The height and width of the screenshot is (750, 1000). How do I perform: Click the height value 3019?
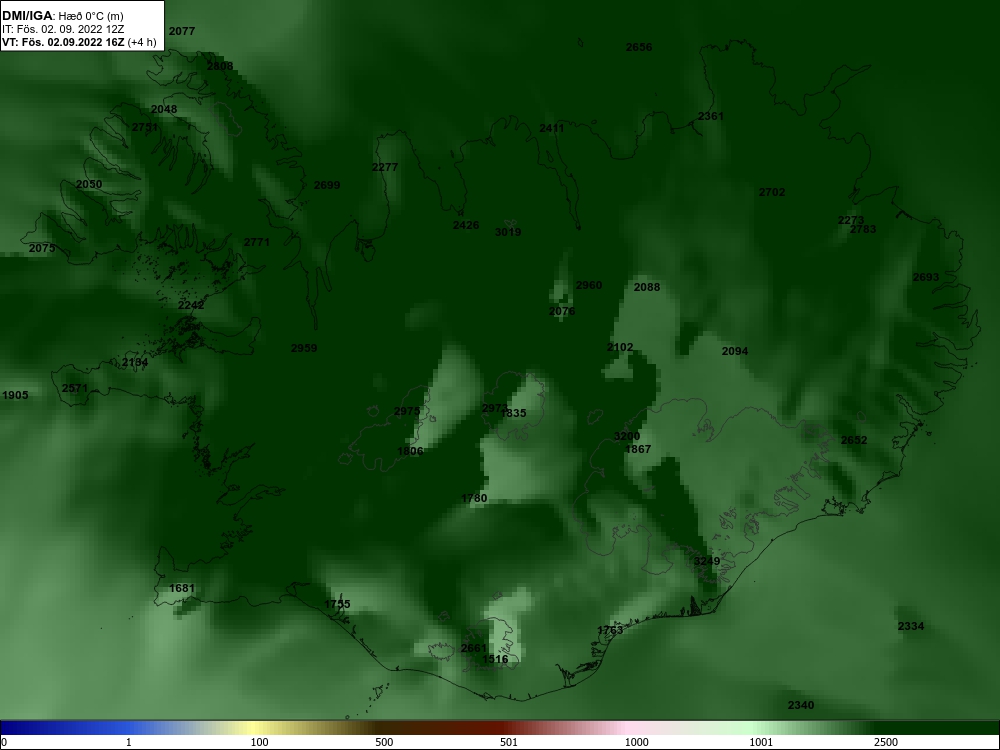[508, 232]
